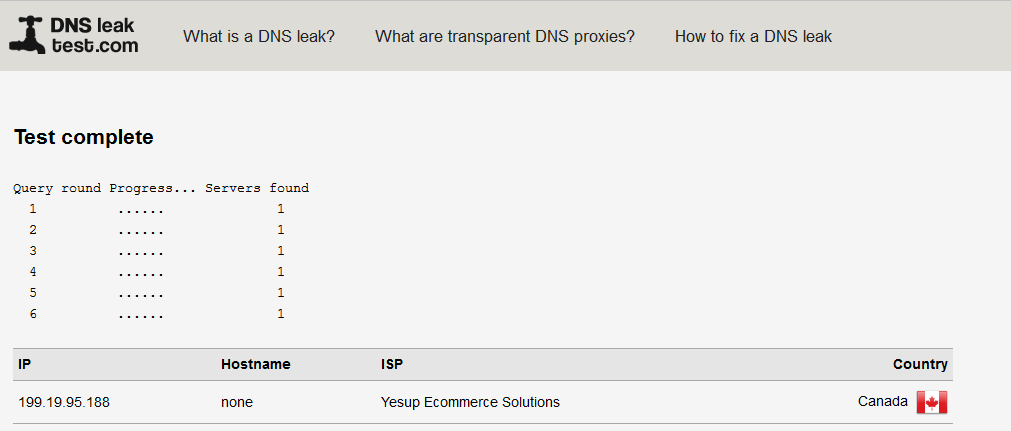
Task: Click the hostname value 'none'
Action: point(237,402)
